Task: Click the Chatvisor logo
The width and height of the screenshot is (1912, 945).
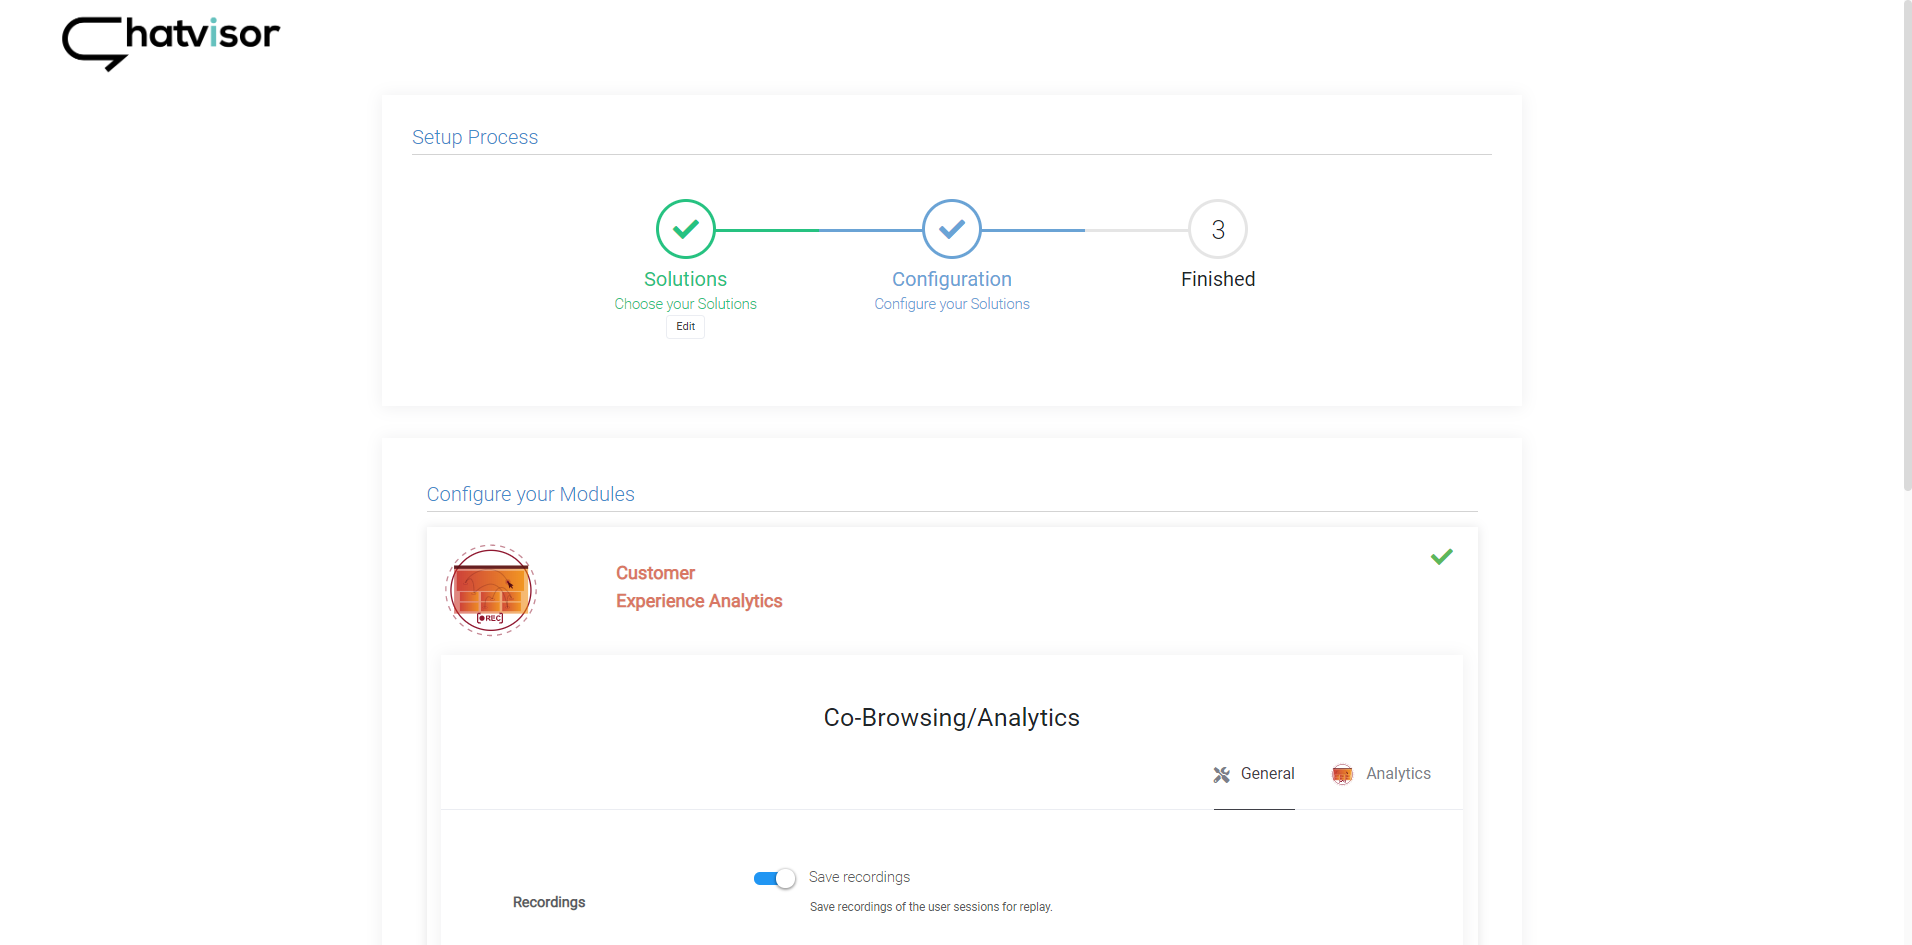Action: [171, 43]
